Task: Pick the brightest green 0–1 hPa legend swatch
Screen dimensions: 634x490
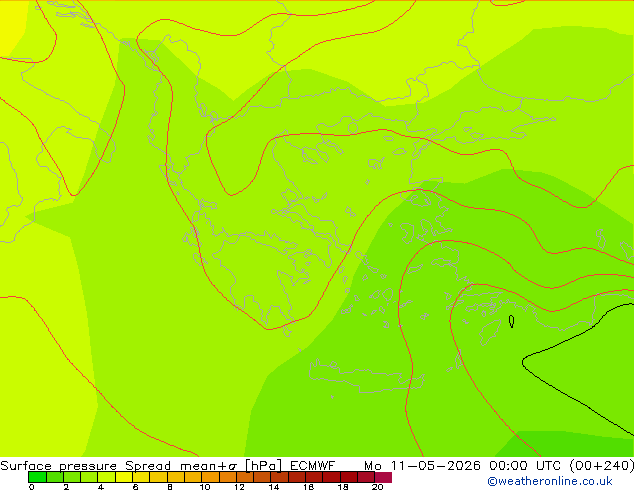Action: [x=37, y=477]
